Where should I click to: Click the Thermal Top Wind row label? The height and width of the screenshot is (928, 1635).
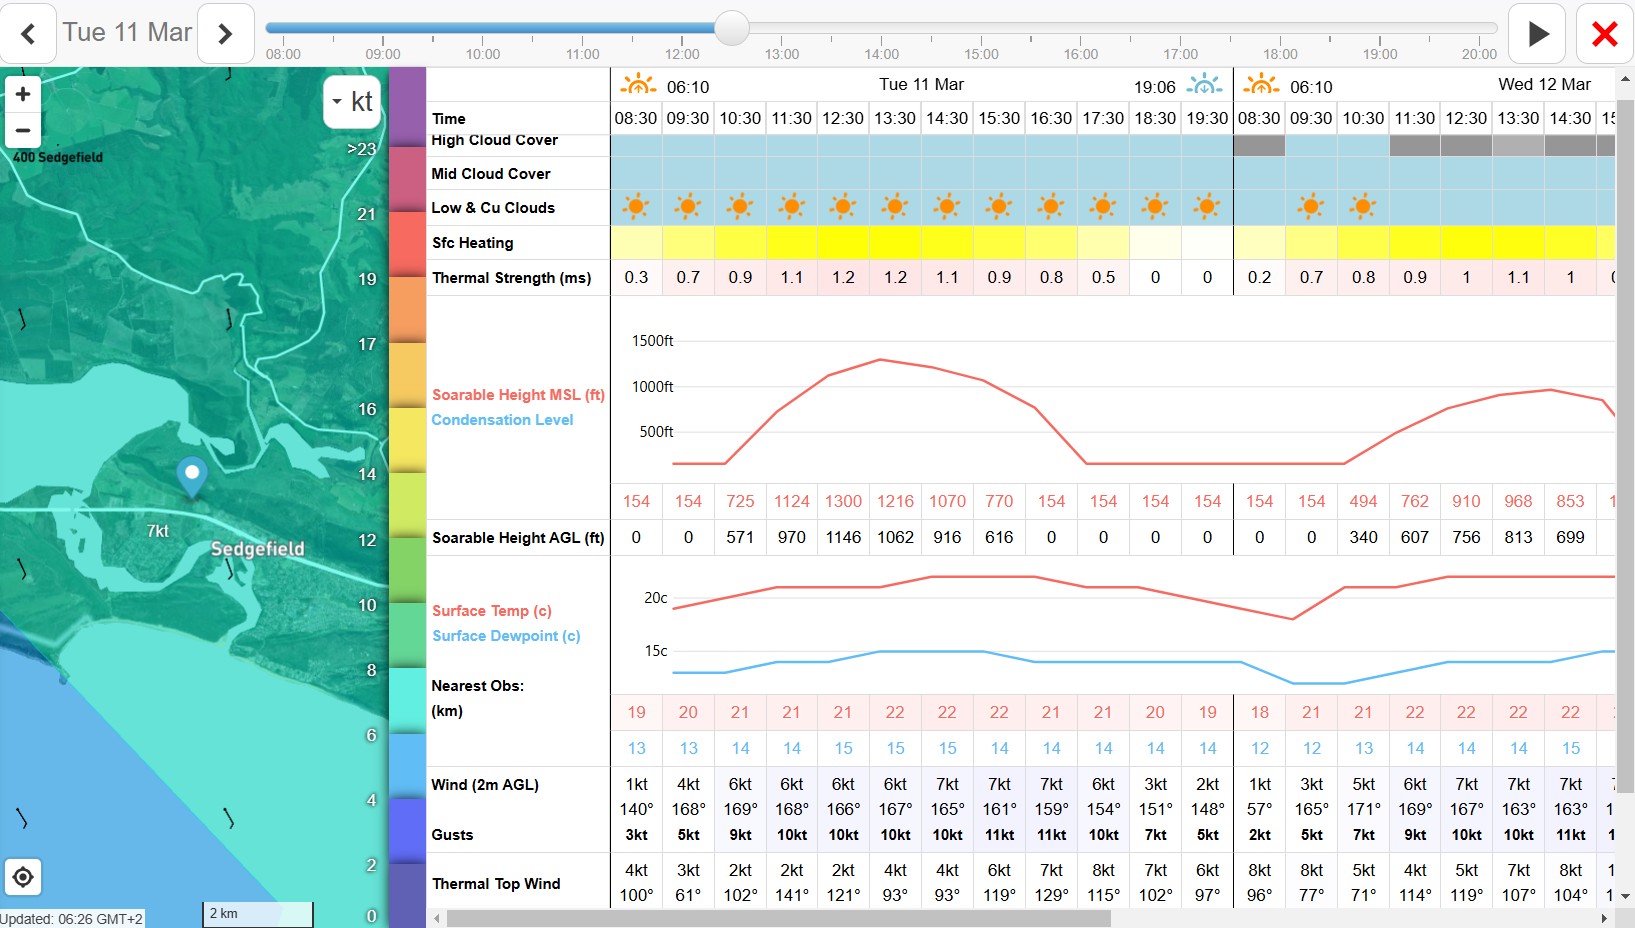click(496, 884)
